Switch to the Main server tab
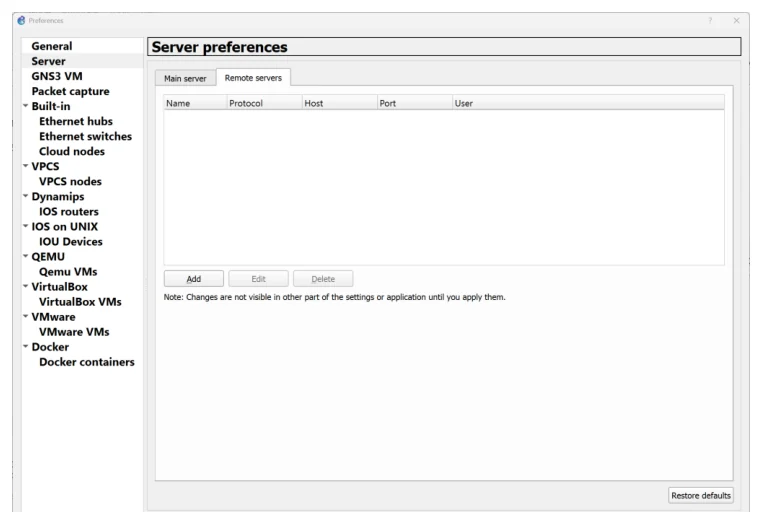Image resolution: width=762 pixels, height=512 pixels. pyautogui.click(x=185, y=78)
